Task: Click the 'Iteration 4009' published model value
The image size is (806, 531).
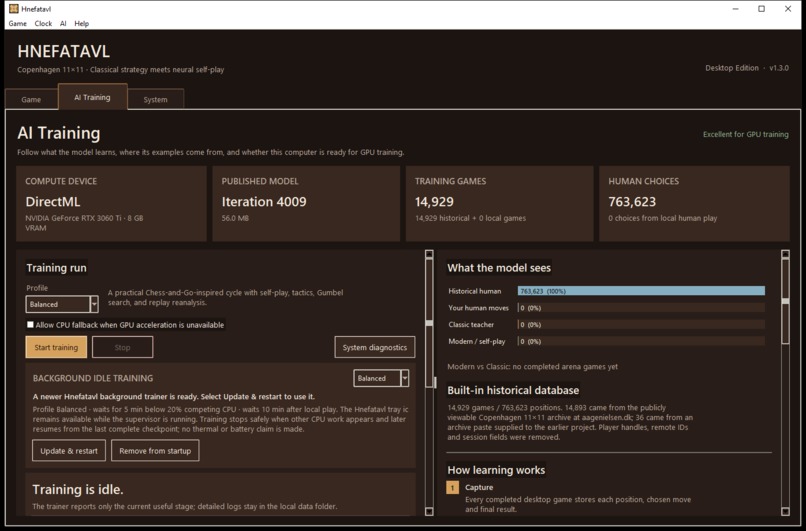Action: (264, 202)
